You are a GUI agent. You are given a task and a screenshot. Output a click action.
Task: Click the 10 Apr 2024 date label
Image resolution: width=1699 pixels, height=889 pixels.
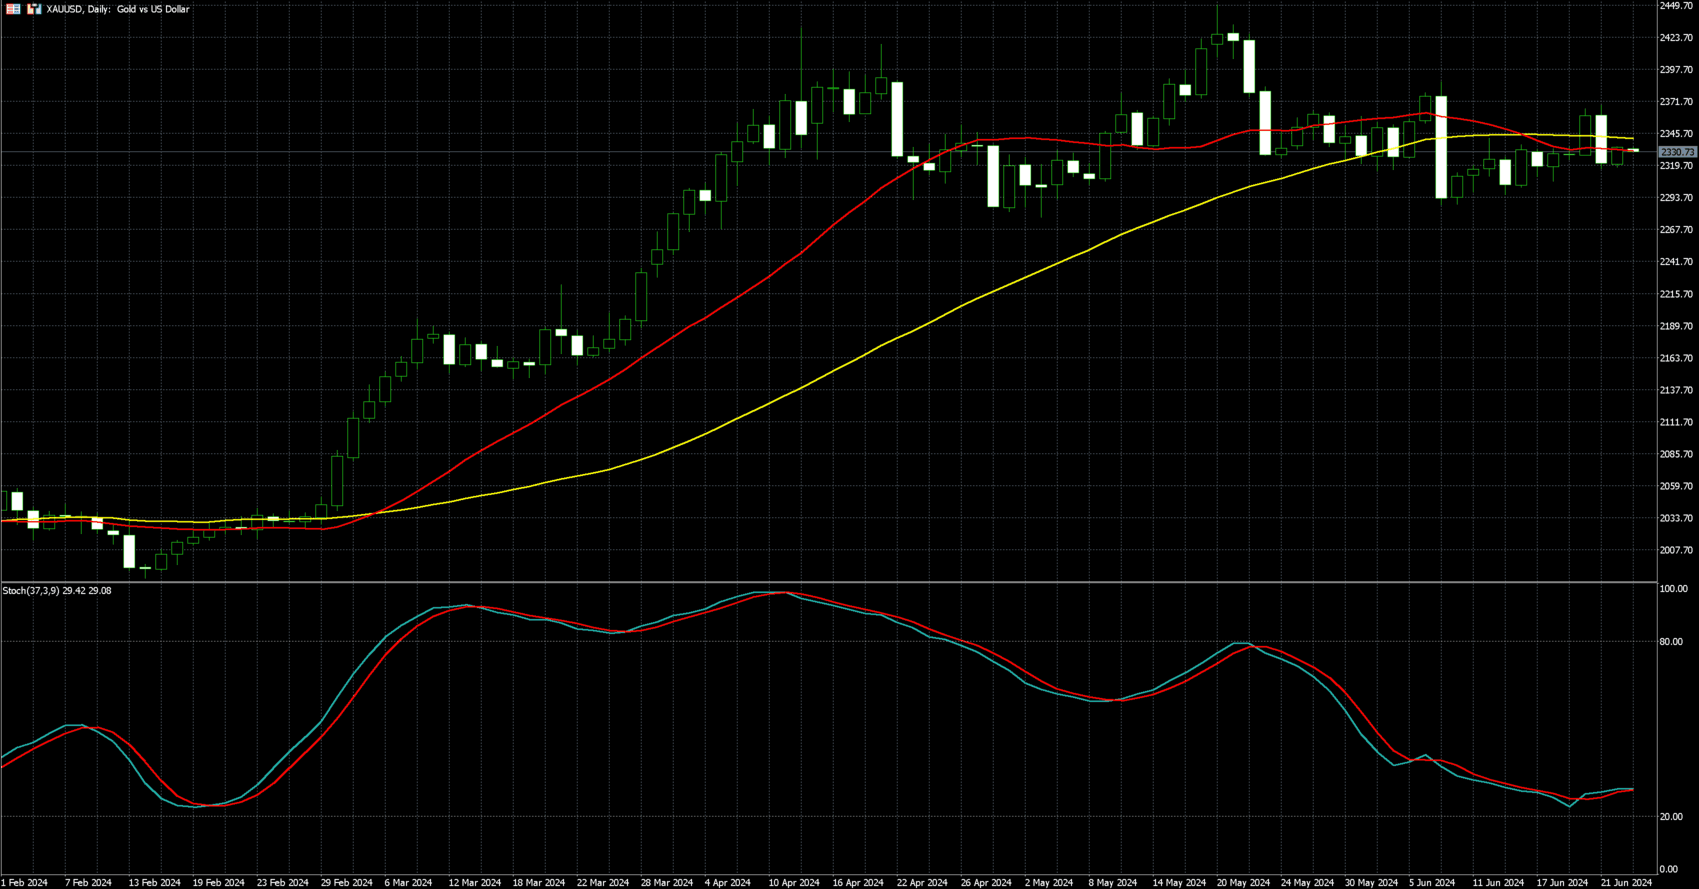coord(794,883)
